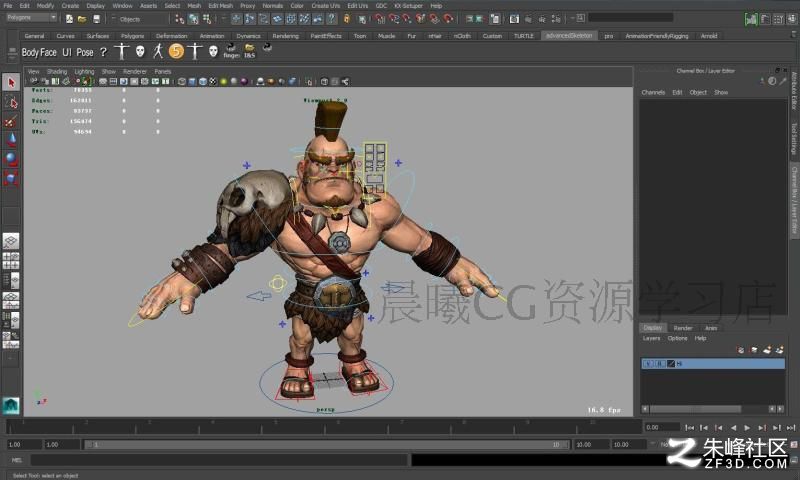The height and width of the screenshot is (480, 800).
Task: Open the AnimationFriendlyRigging shelf tab
Action: [x=657, y=36]
